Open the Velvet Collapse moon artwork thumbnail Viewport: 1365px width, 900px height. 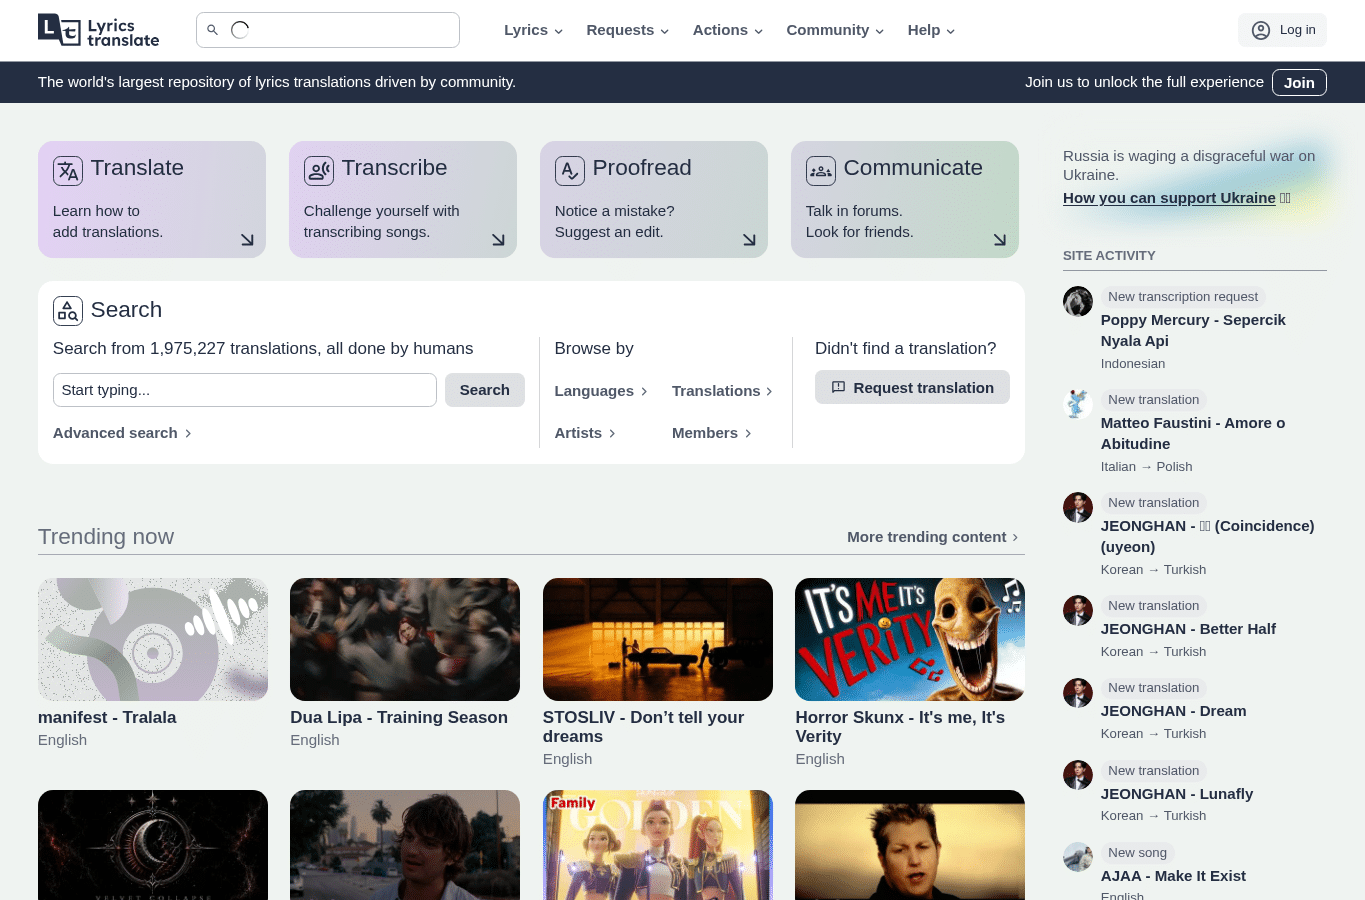point(153,845)
